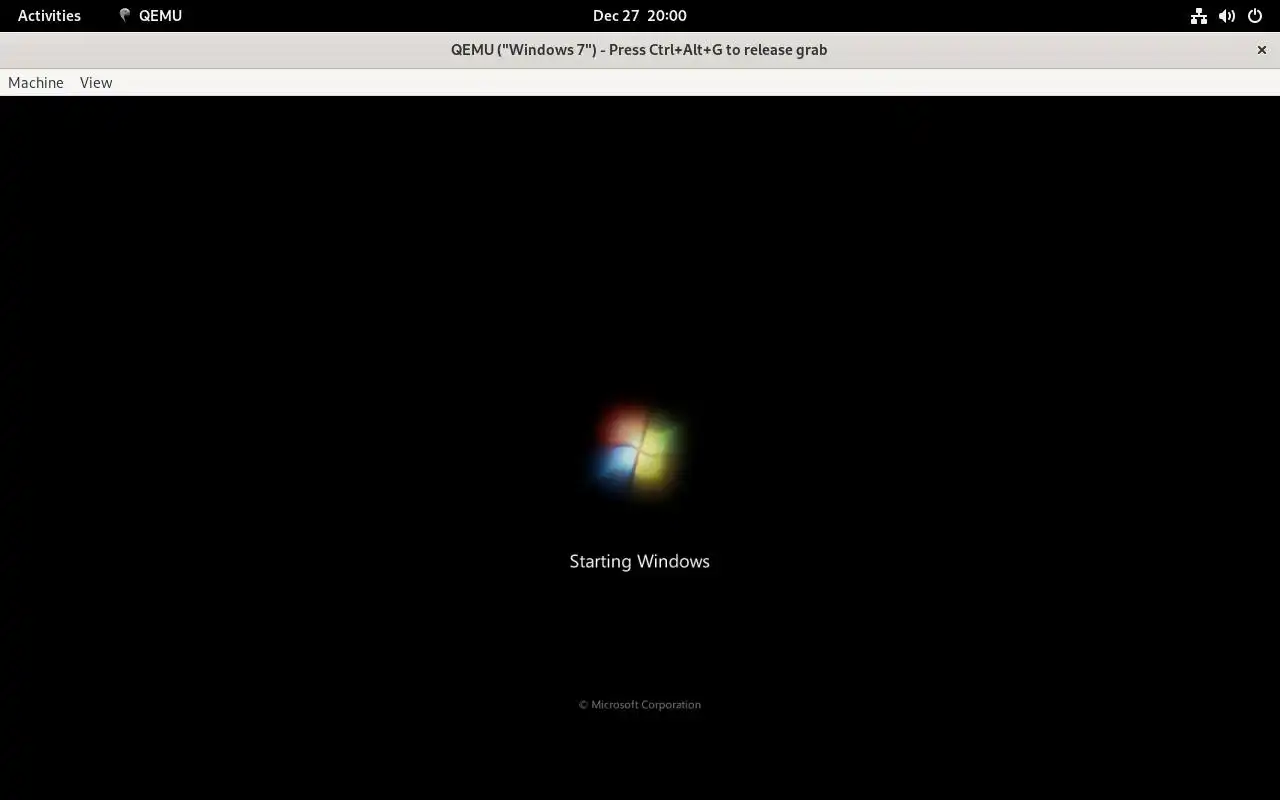
Task: Open the Machine menu
Action: coord(36,83)
